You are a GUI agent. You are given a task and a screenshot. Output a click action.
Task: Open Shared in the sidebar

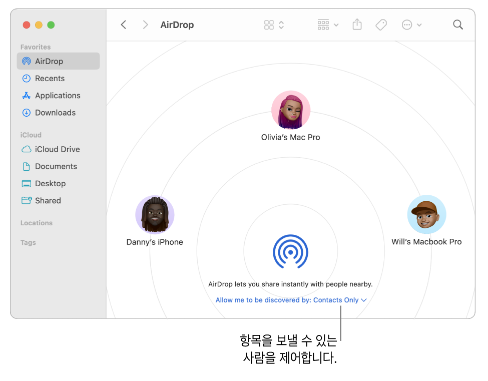click(58, 201)
